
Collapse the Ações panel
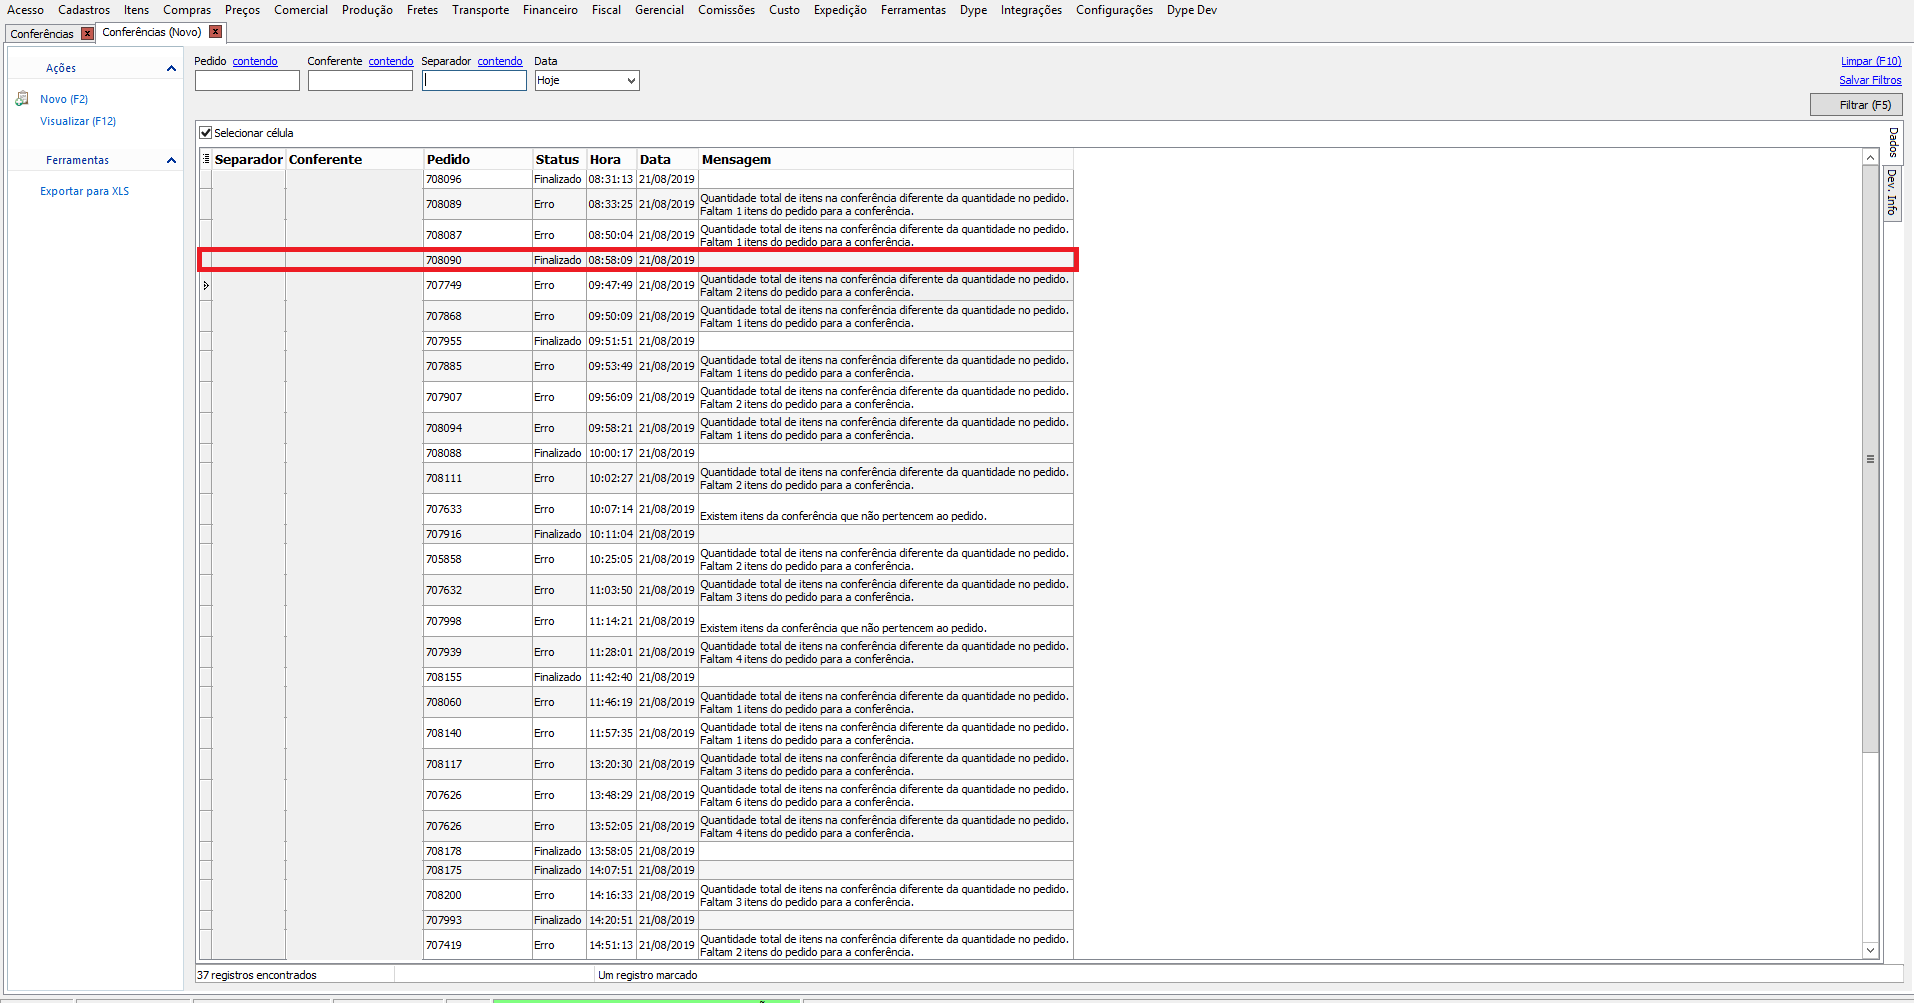[171, 68]
